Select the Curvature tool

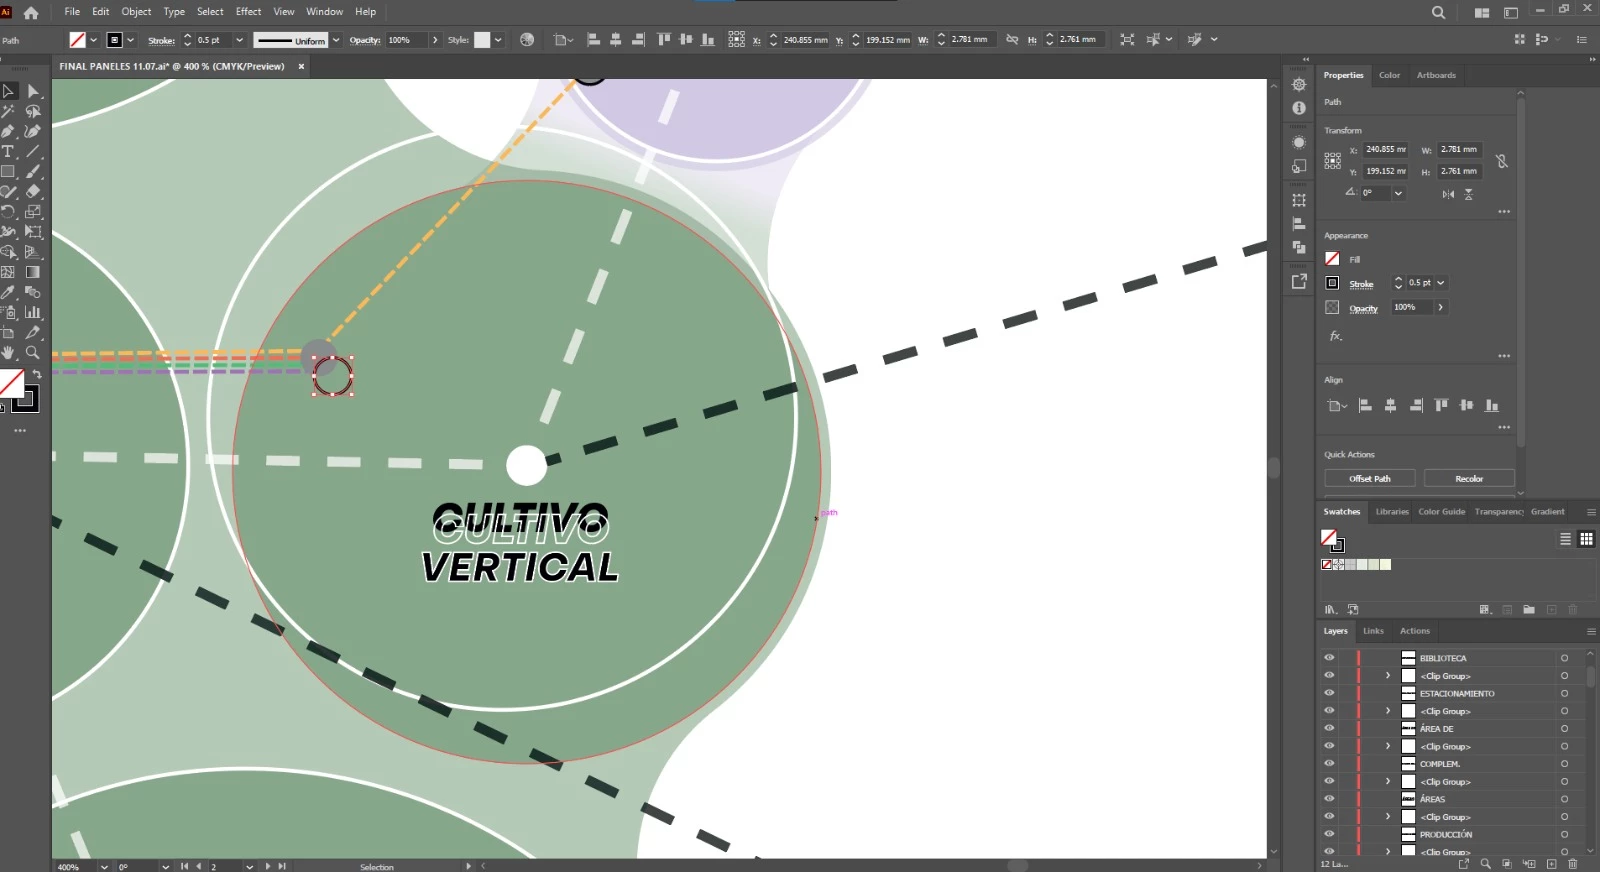[33, 131]
